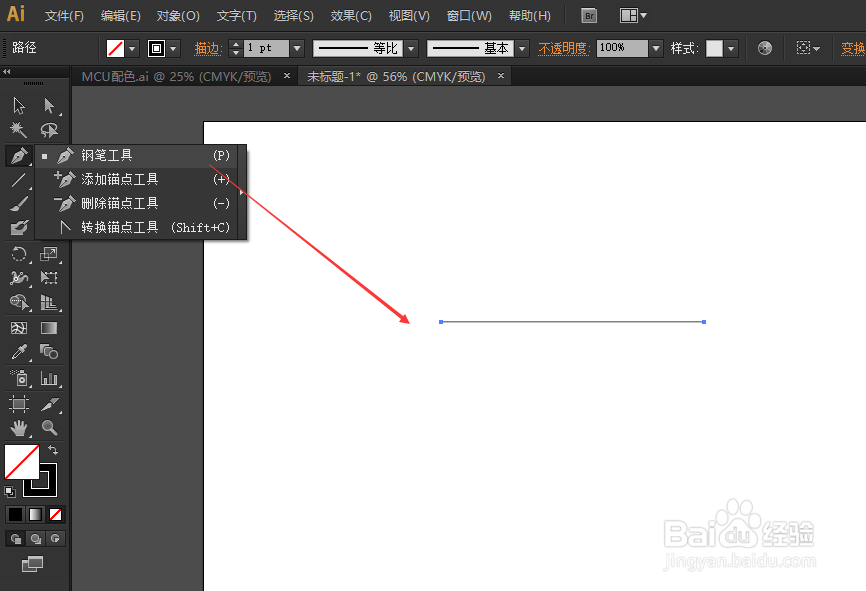
Task: Open the 描边 stroke panel link
Action: click(208, 49)
